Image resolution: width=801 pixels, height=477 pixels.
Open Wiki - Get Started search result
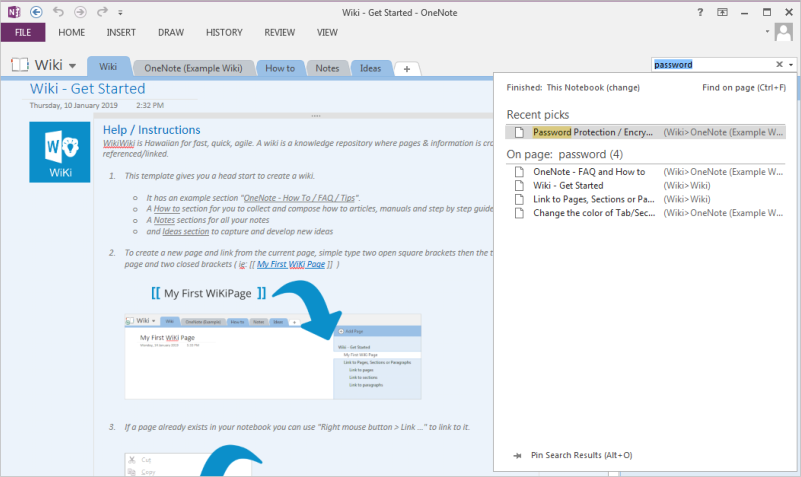click(645, 185)
